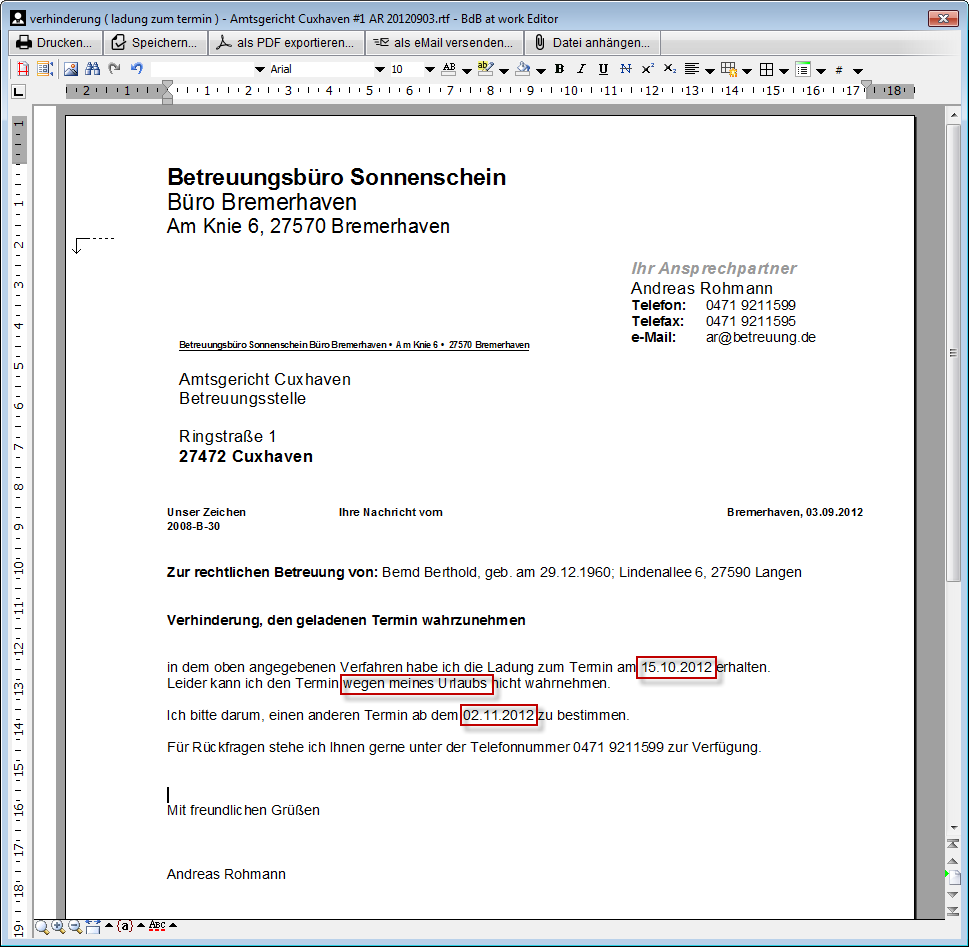Toggle italic formatting
The width and height of the screenshot is (969, 947).
click(x=581, y=69)
